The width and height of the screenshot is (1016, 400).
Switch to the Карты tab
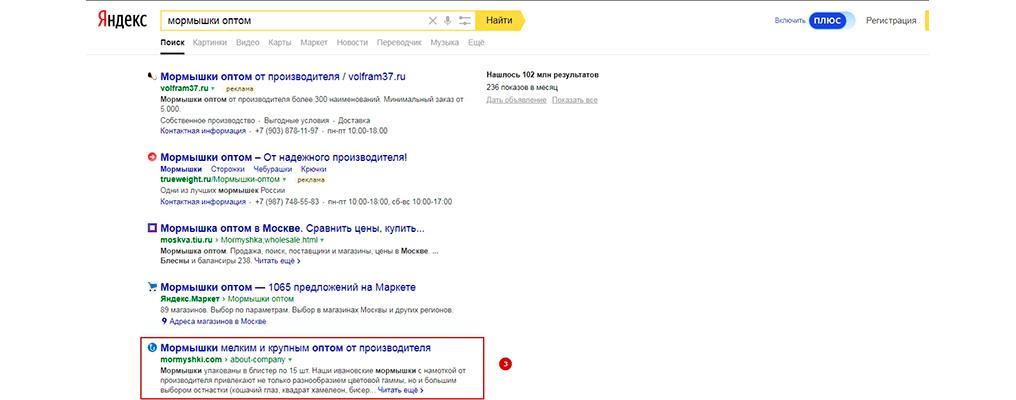279,43
